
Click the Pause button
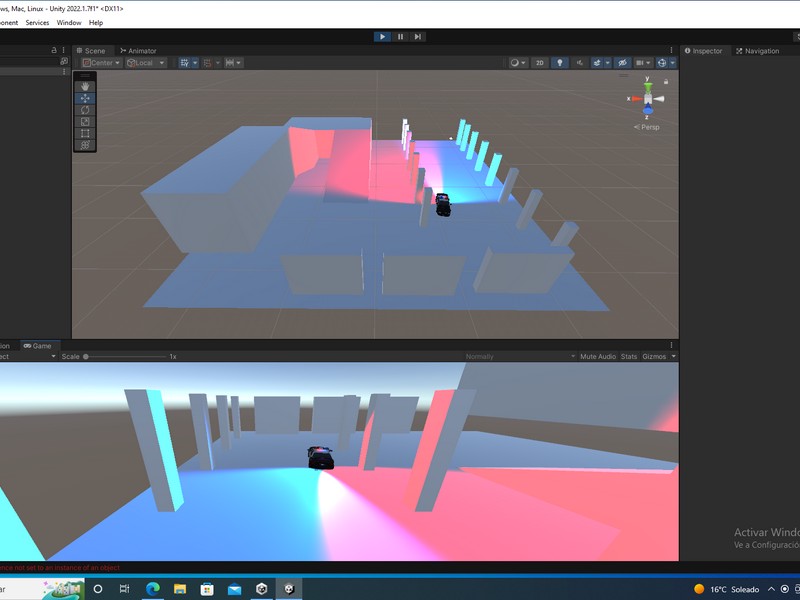[399, 36]
